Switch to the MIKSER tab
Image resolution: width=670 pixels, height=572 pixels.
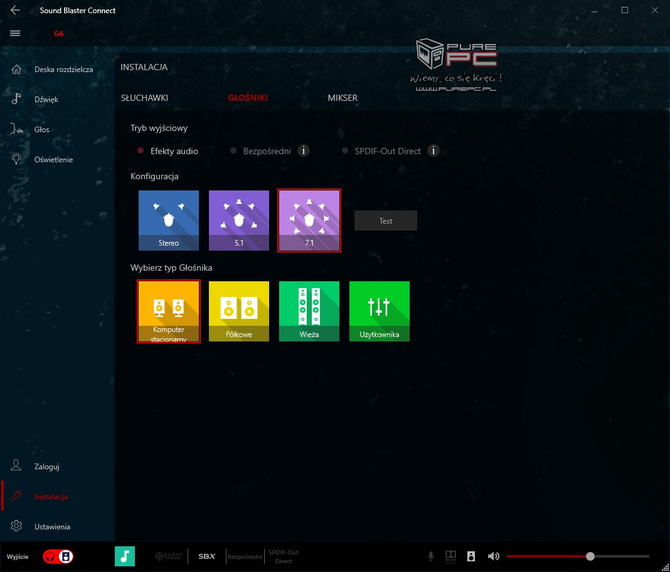(342, 98)
